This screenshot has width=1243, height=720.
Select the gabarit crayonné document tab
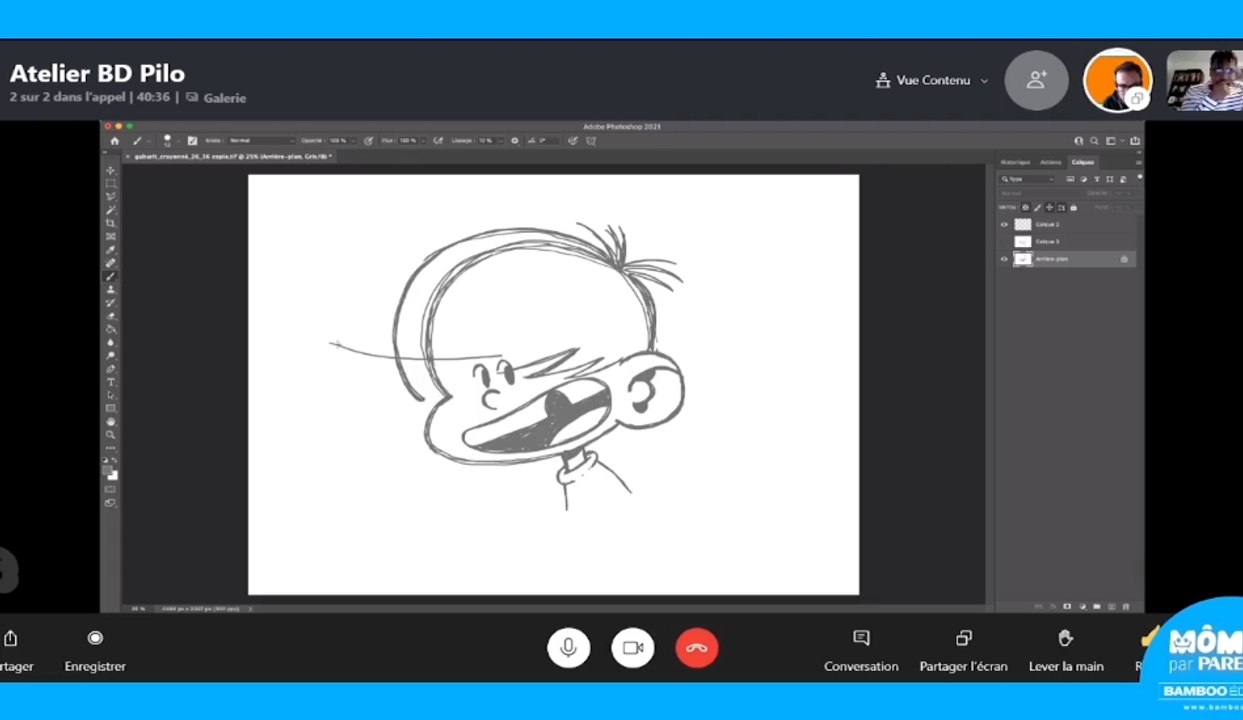228,156
